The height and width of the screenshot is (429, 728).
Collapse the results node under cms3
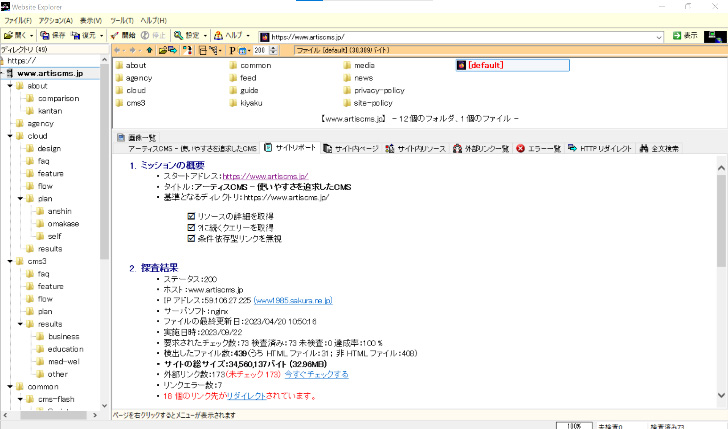(x=20, y=324)
